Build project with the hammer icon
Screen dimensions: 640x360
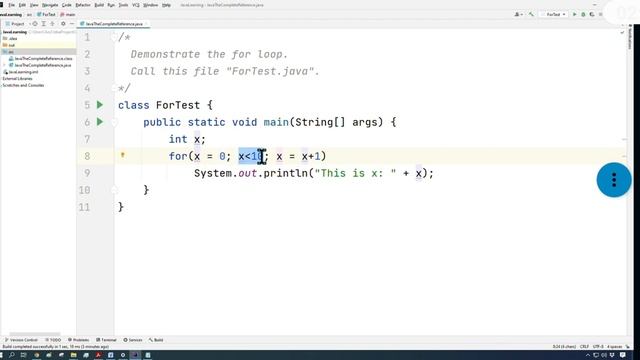531,14
